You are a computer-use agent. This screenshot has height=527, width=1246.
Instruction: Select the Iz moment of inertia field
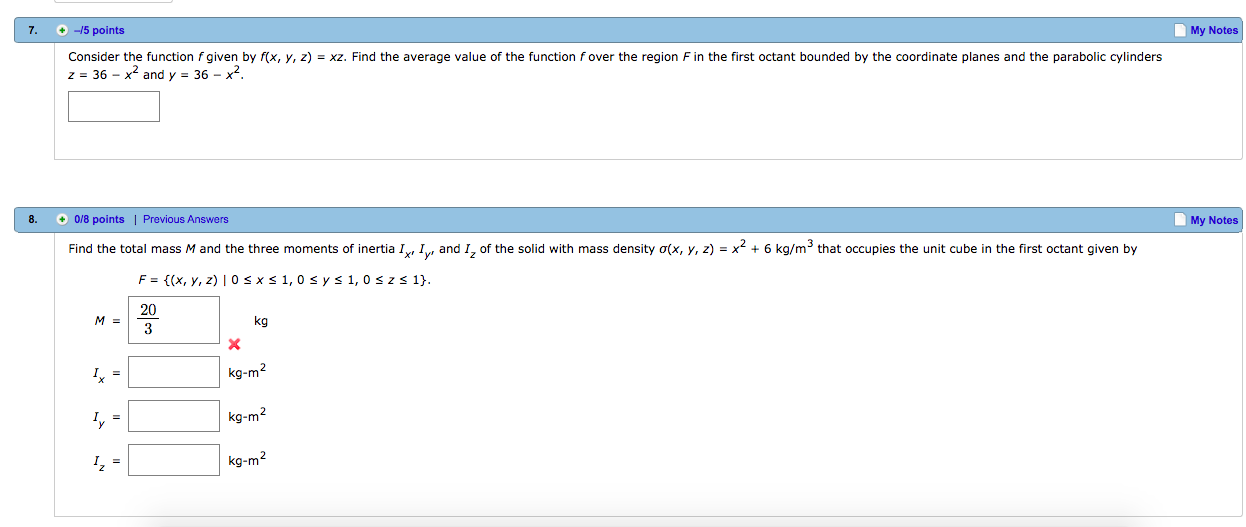pyautogui.click(x=174, y=460)
